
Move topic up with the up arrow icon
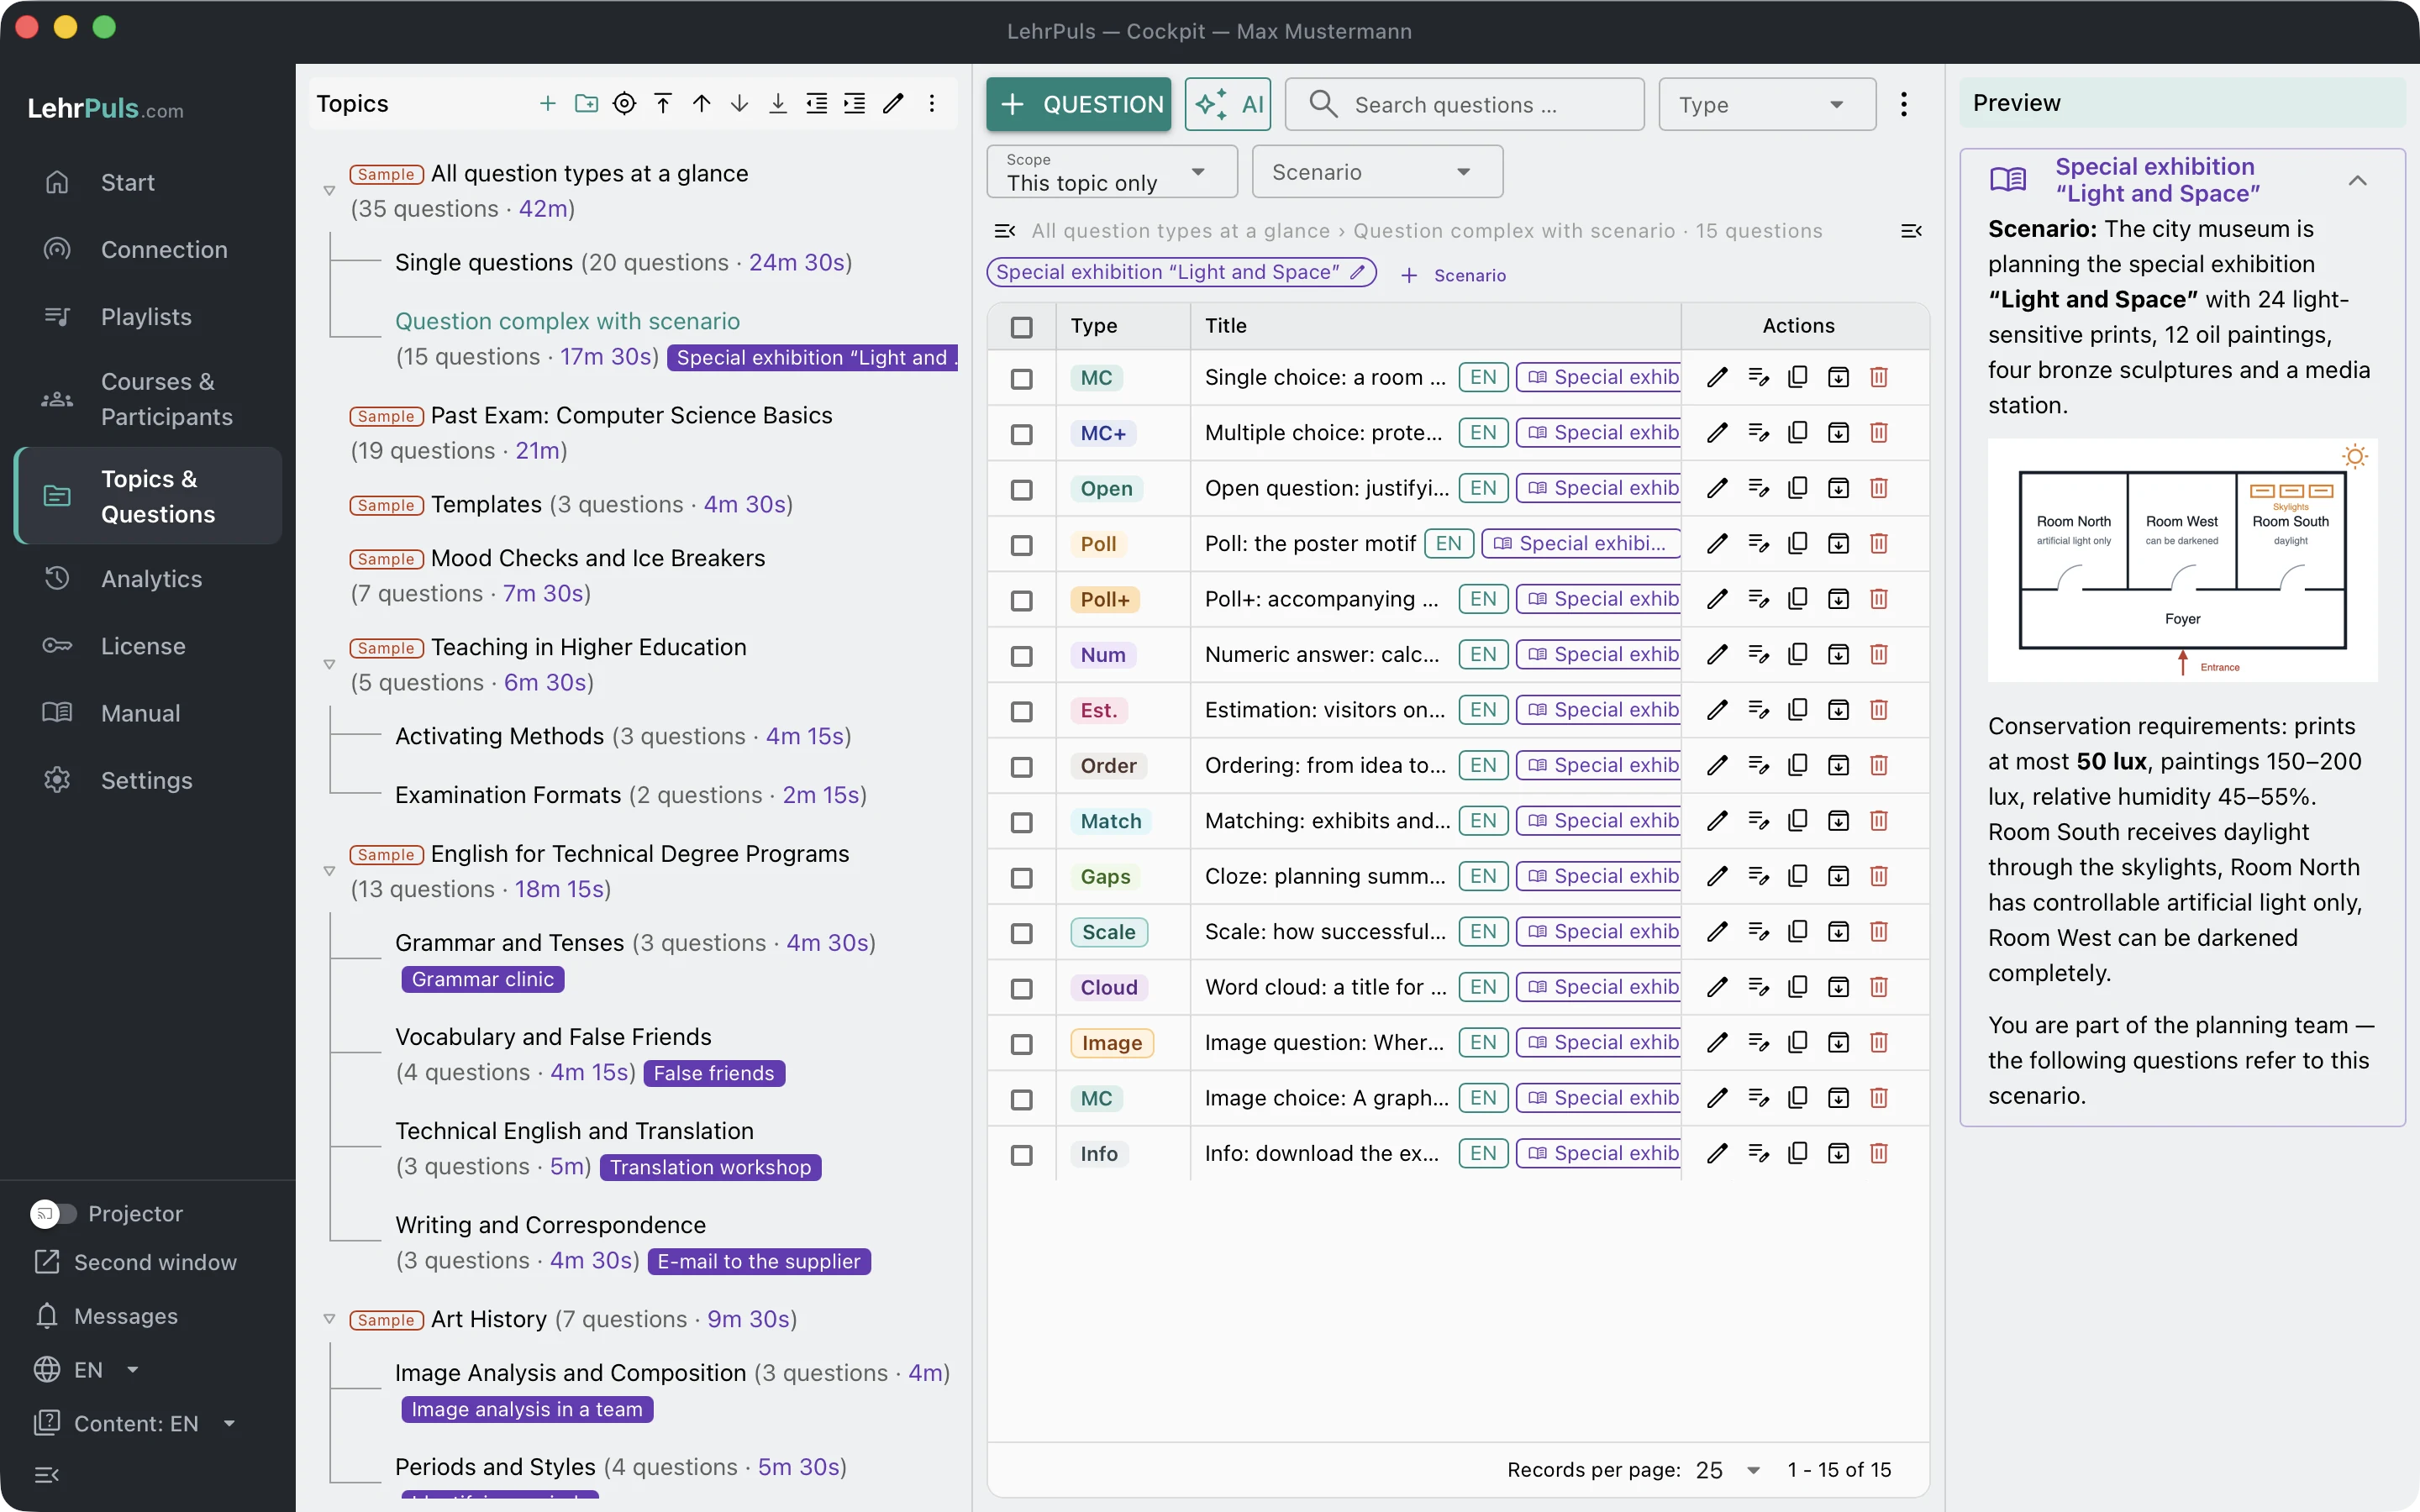tap(701, 103)
